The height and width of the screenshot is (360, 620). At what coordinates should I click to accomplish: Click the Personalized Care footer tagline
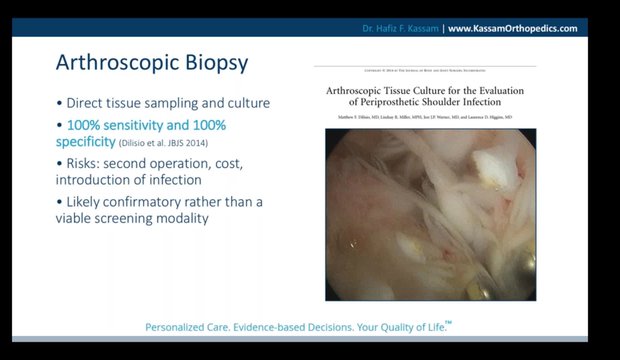(x=298, y=327)
